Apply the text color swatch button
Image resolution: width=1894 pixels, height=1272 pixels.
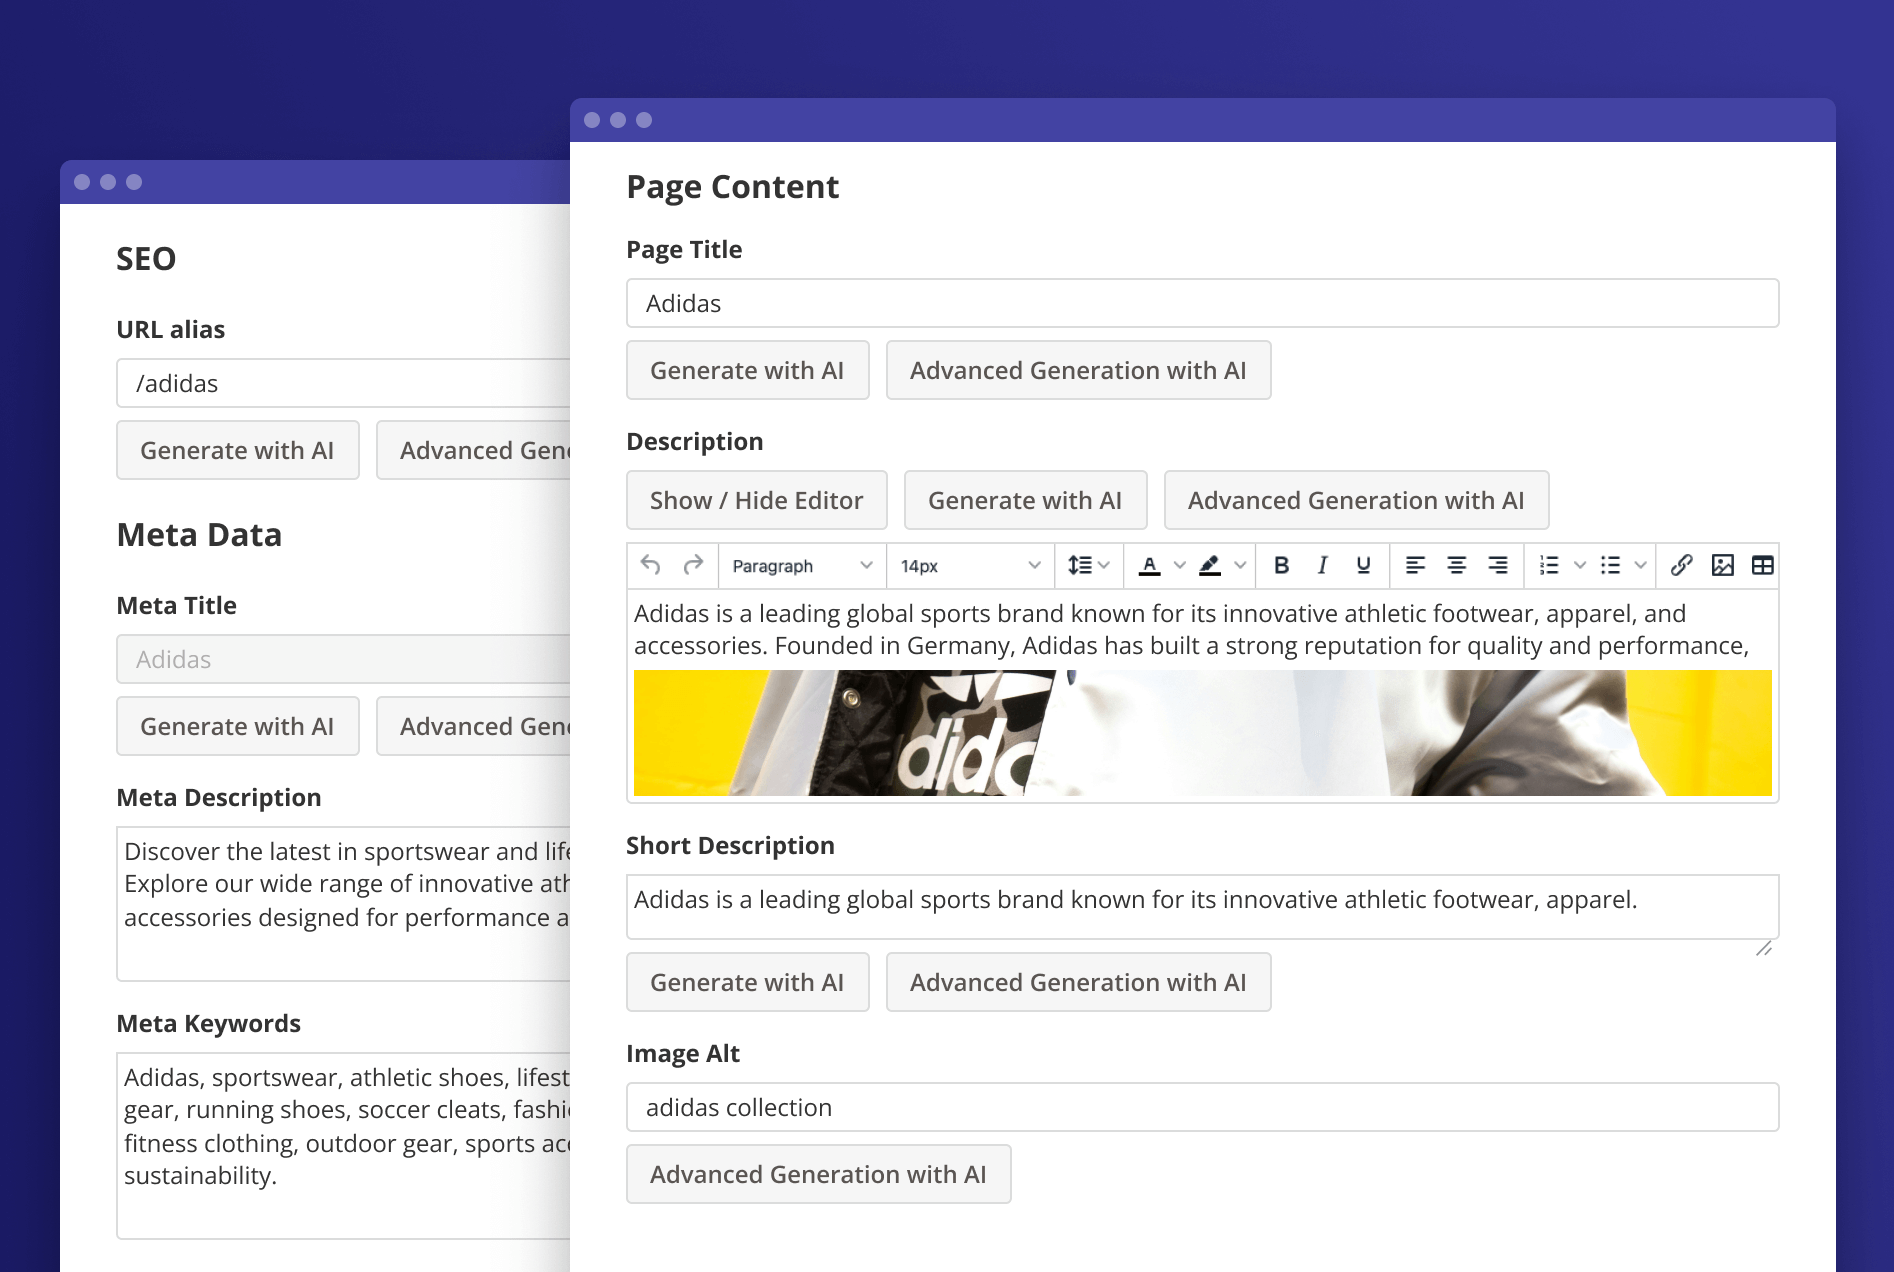pos(1150,566)
